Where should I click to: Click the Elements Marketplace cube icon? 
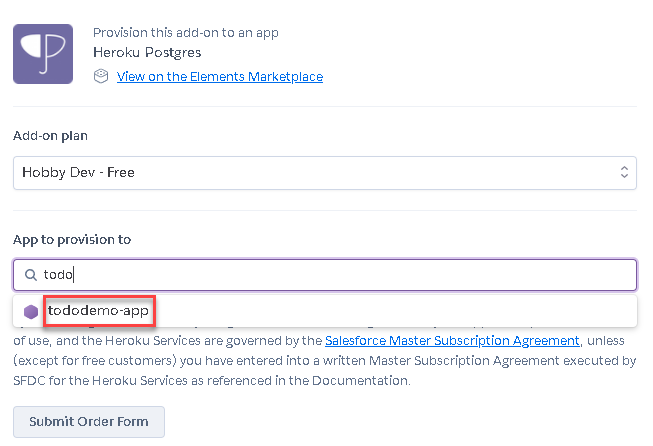point(100,76)
